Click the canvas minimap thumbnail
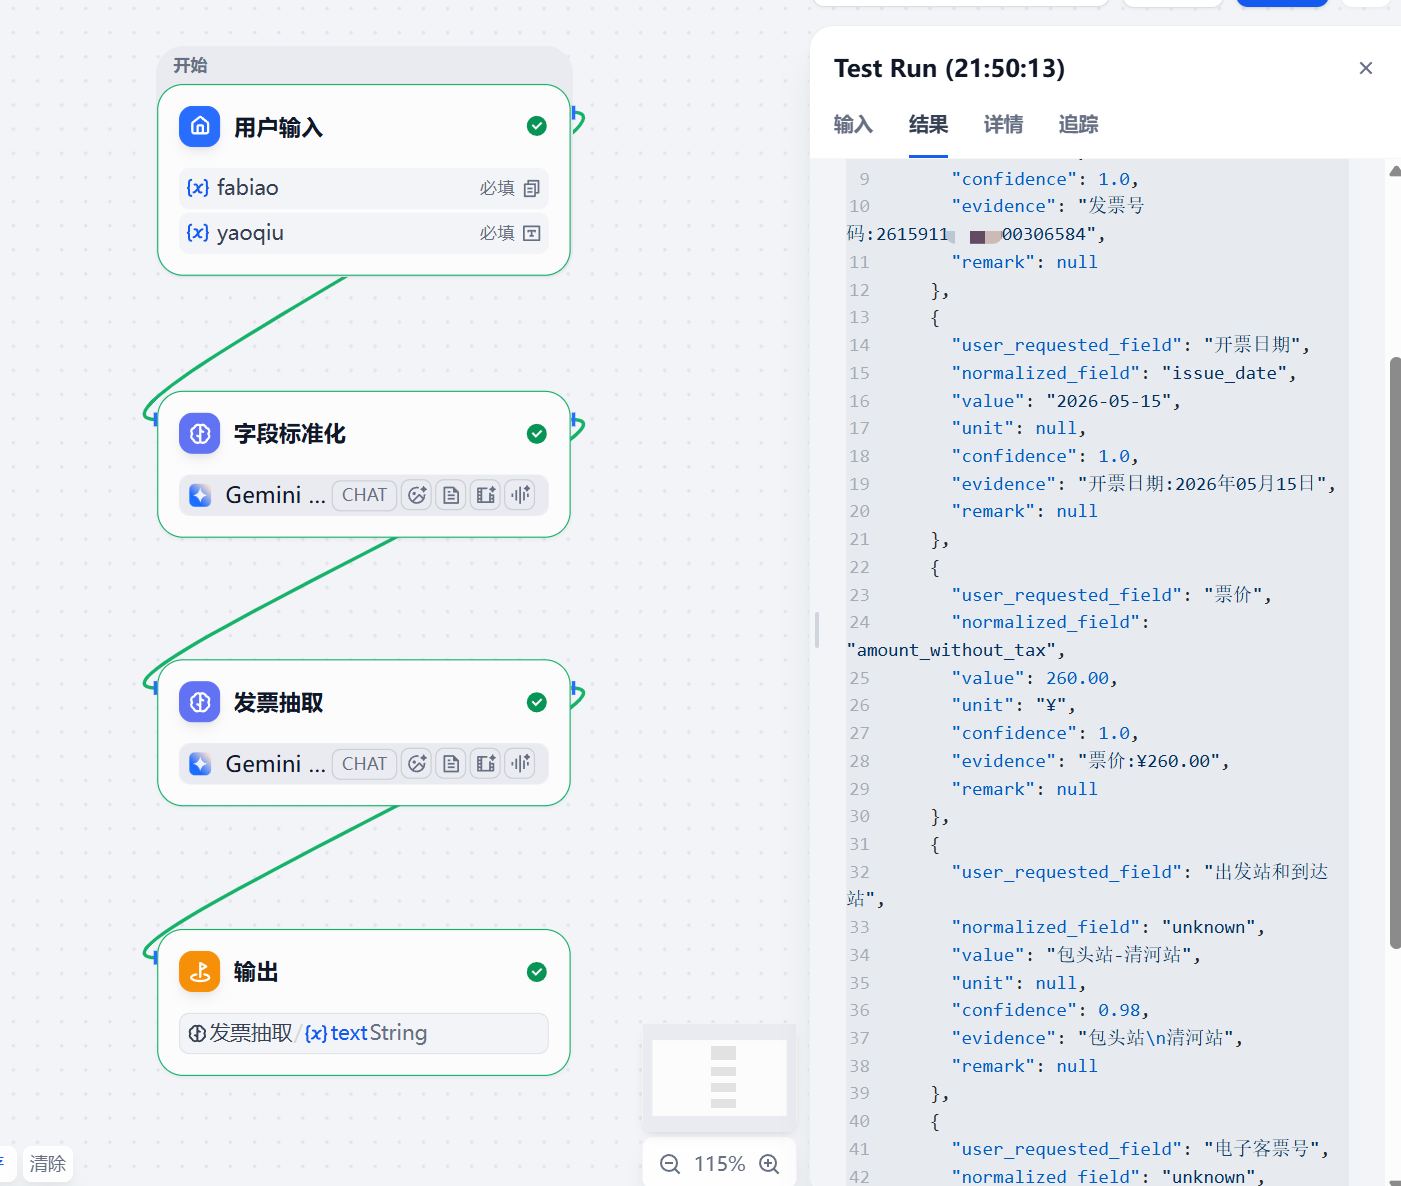 719,1078
